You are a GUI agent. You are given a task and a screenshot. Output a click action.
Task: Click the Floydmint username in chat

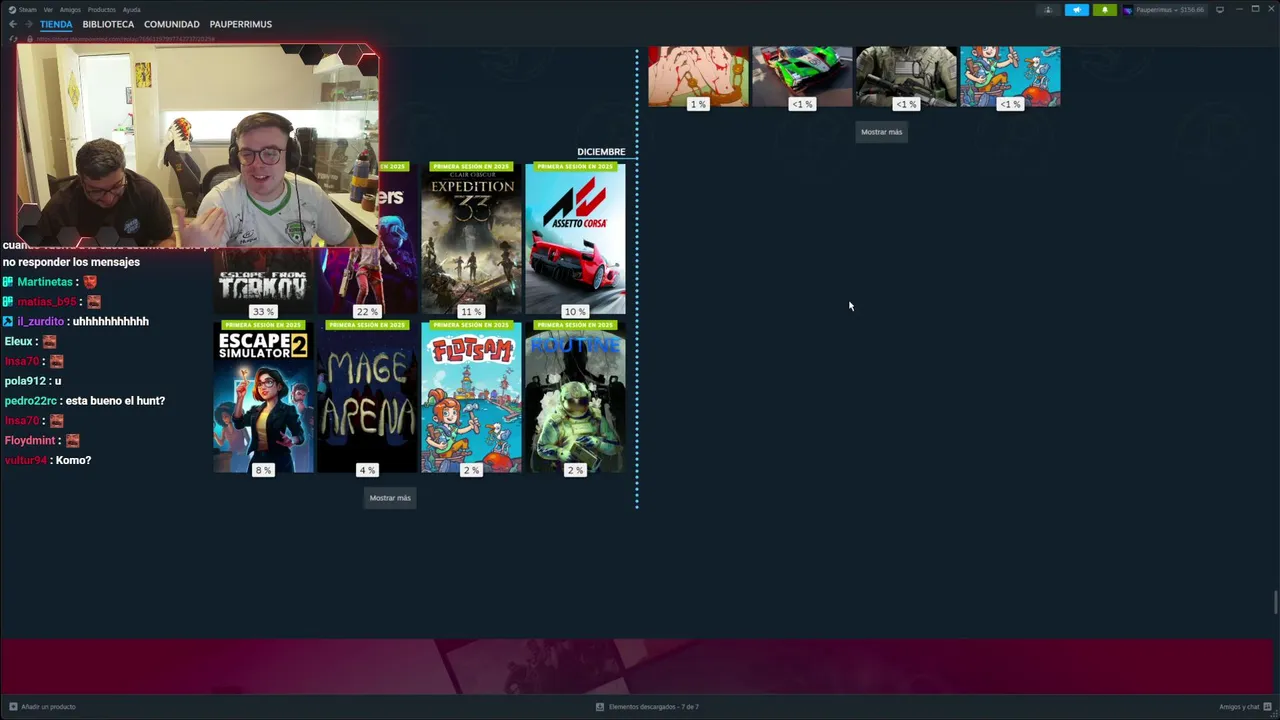click(x=30, y=441)
